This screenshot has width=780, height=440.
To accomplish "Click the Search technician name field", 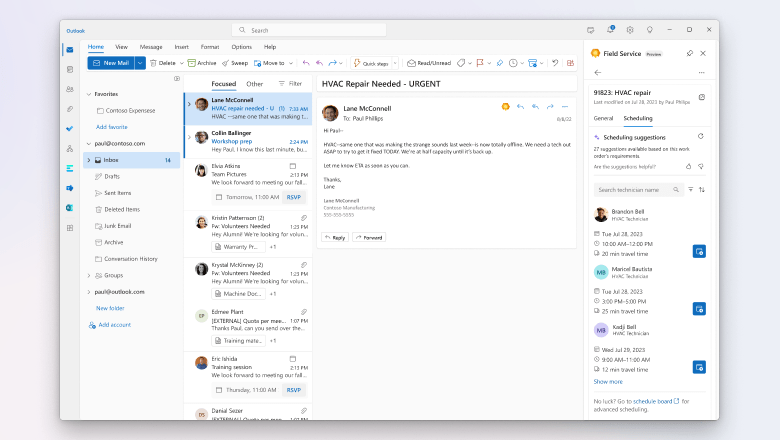I will 637,189.
